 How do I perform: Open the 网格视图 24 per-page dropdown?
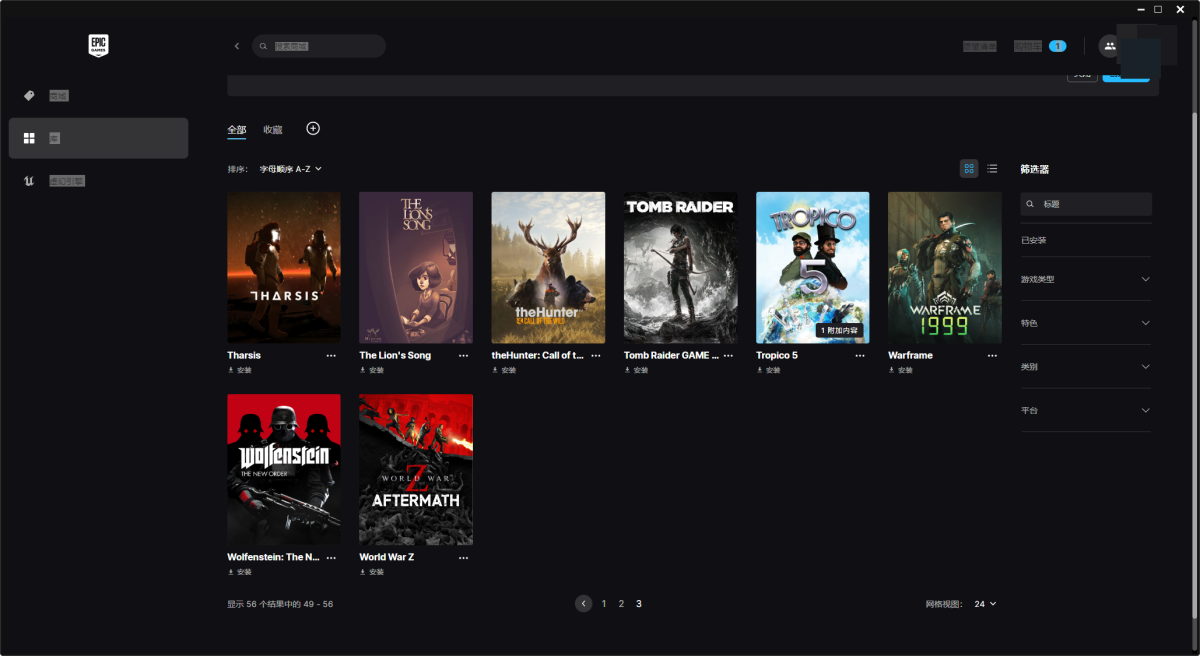click(985, 604)
